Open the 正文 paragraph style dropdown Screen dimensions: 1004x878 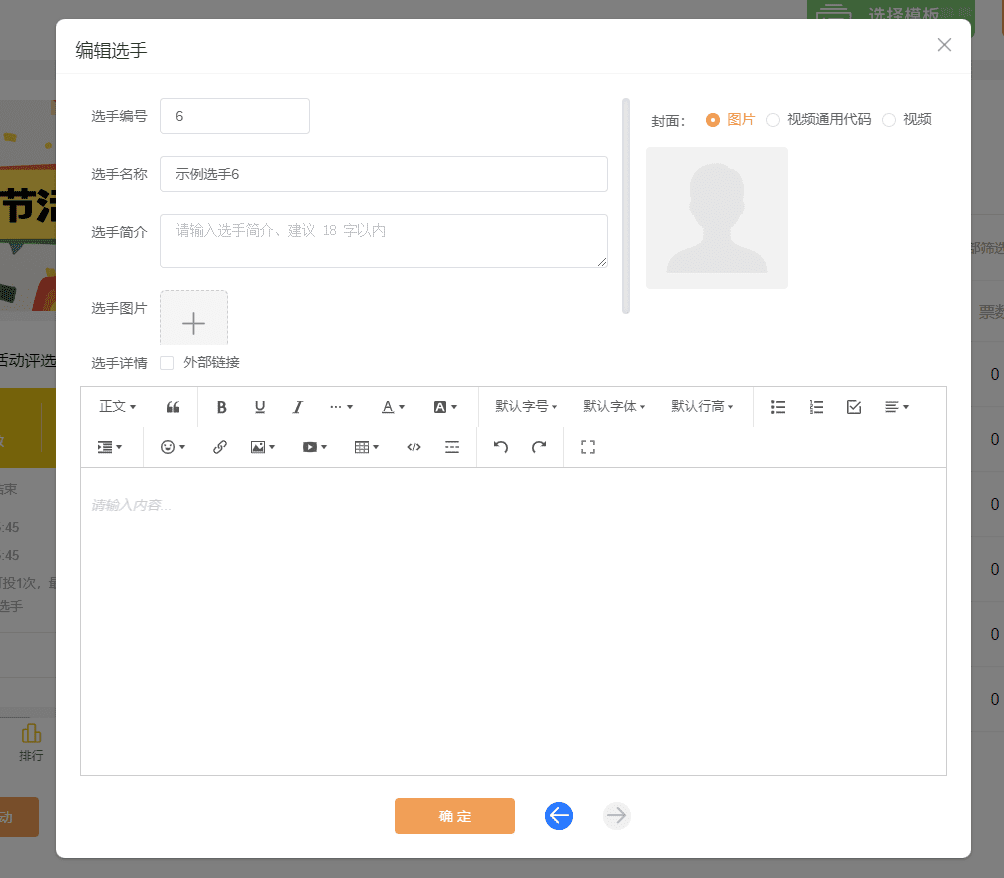pyautogui.click(x=116, y=406)
